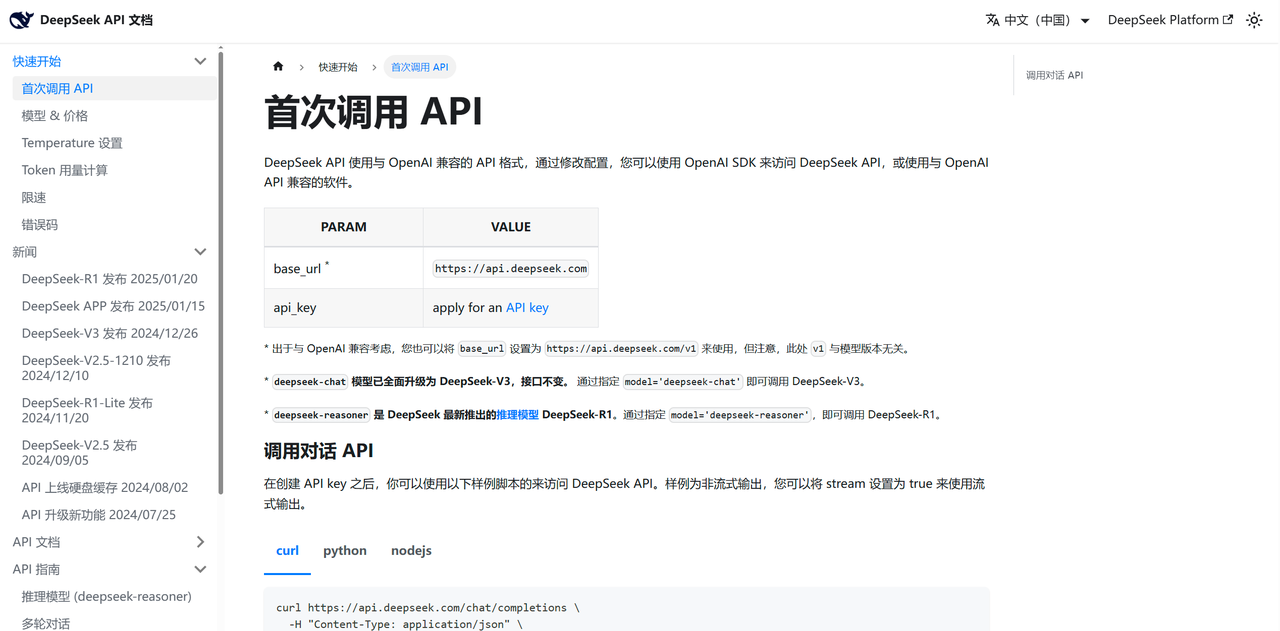
Task: Click the home icon in breadcrumb
Action: coord(278,67)
